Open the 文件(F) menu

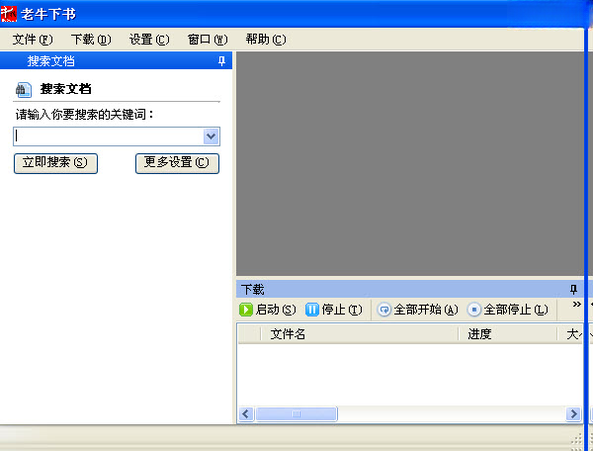33,39
